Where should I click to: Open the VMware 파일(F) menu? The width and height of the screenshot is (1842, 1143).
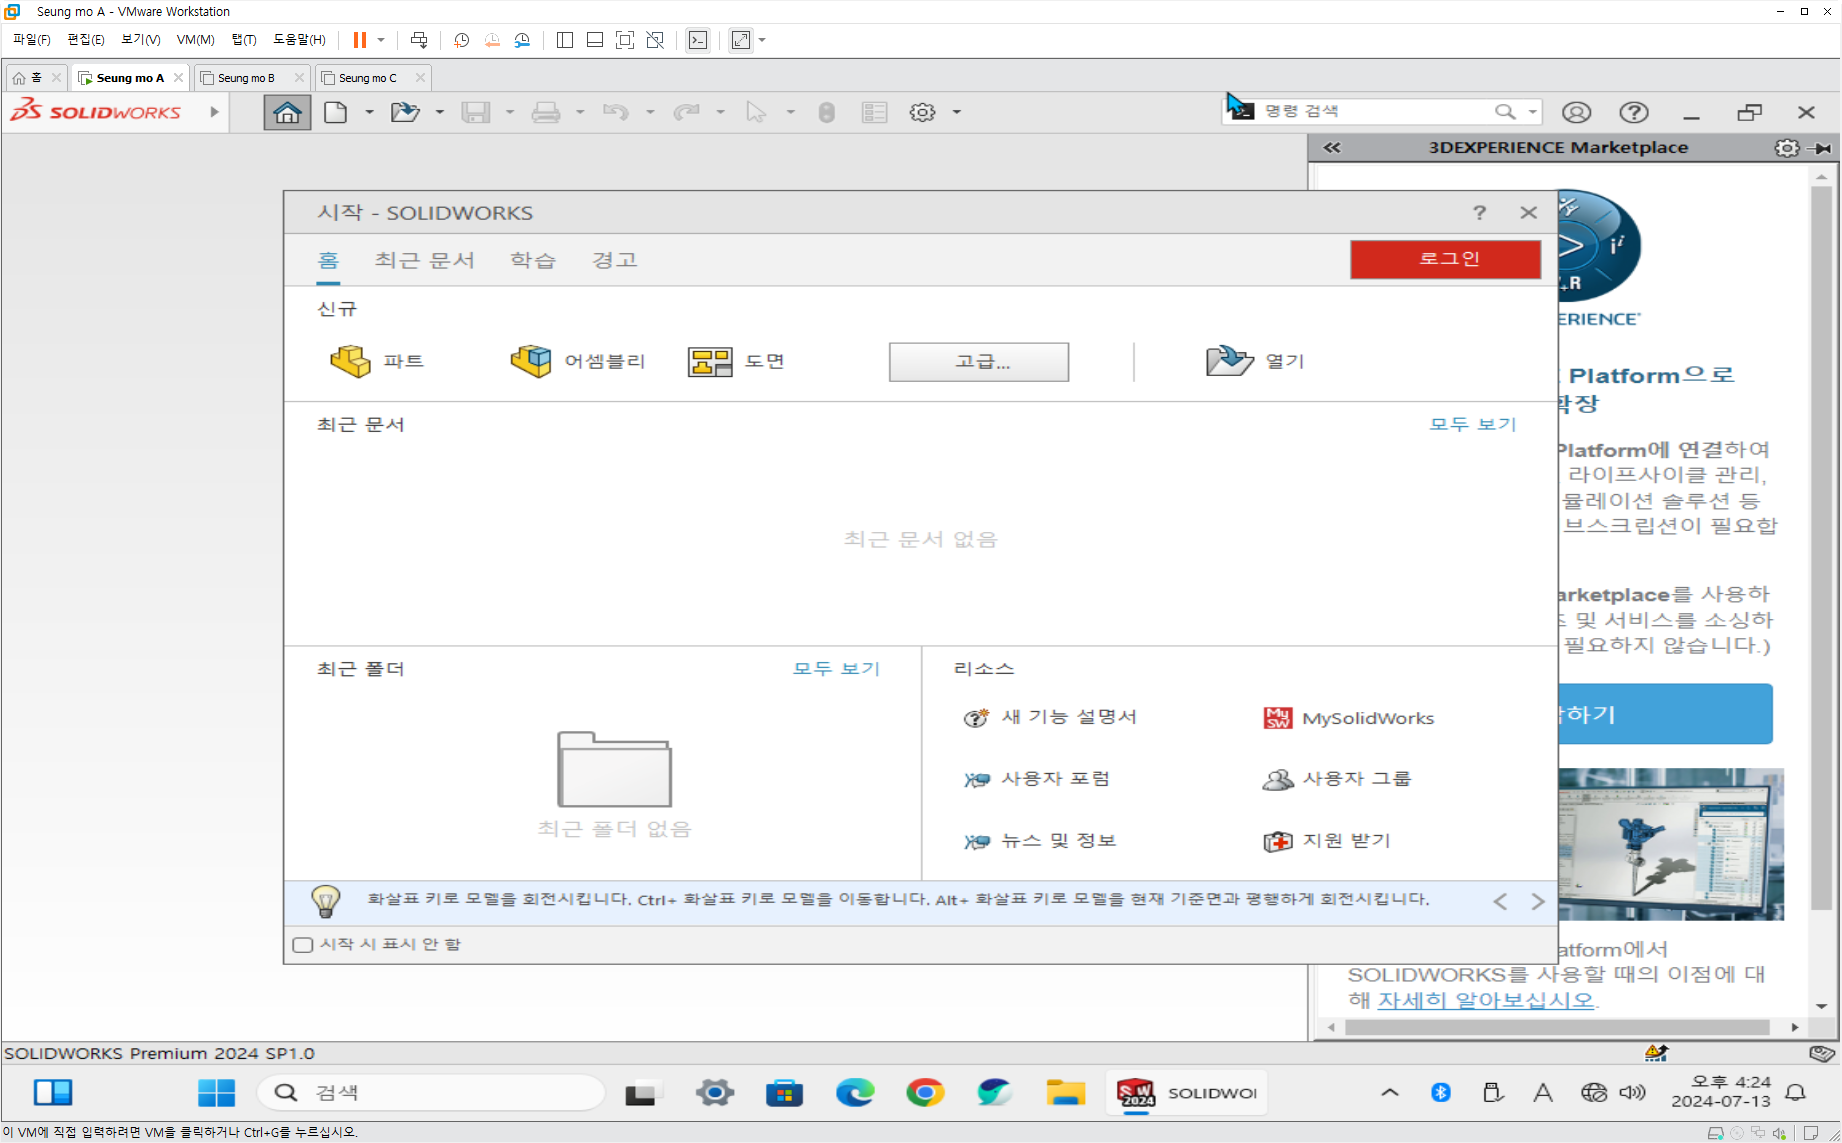tap(31, 40)
